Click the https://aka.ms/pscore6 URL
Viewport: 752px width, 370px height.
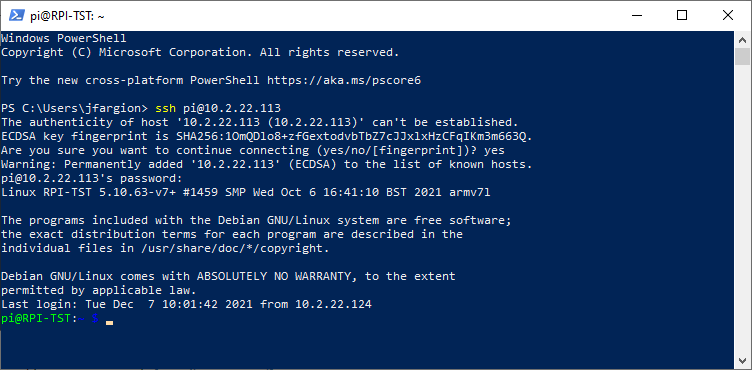(x=344, y=80)
